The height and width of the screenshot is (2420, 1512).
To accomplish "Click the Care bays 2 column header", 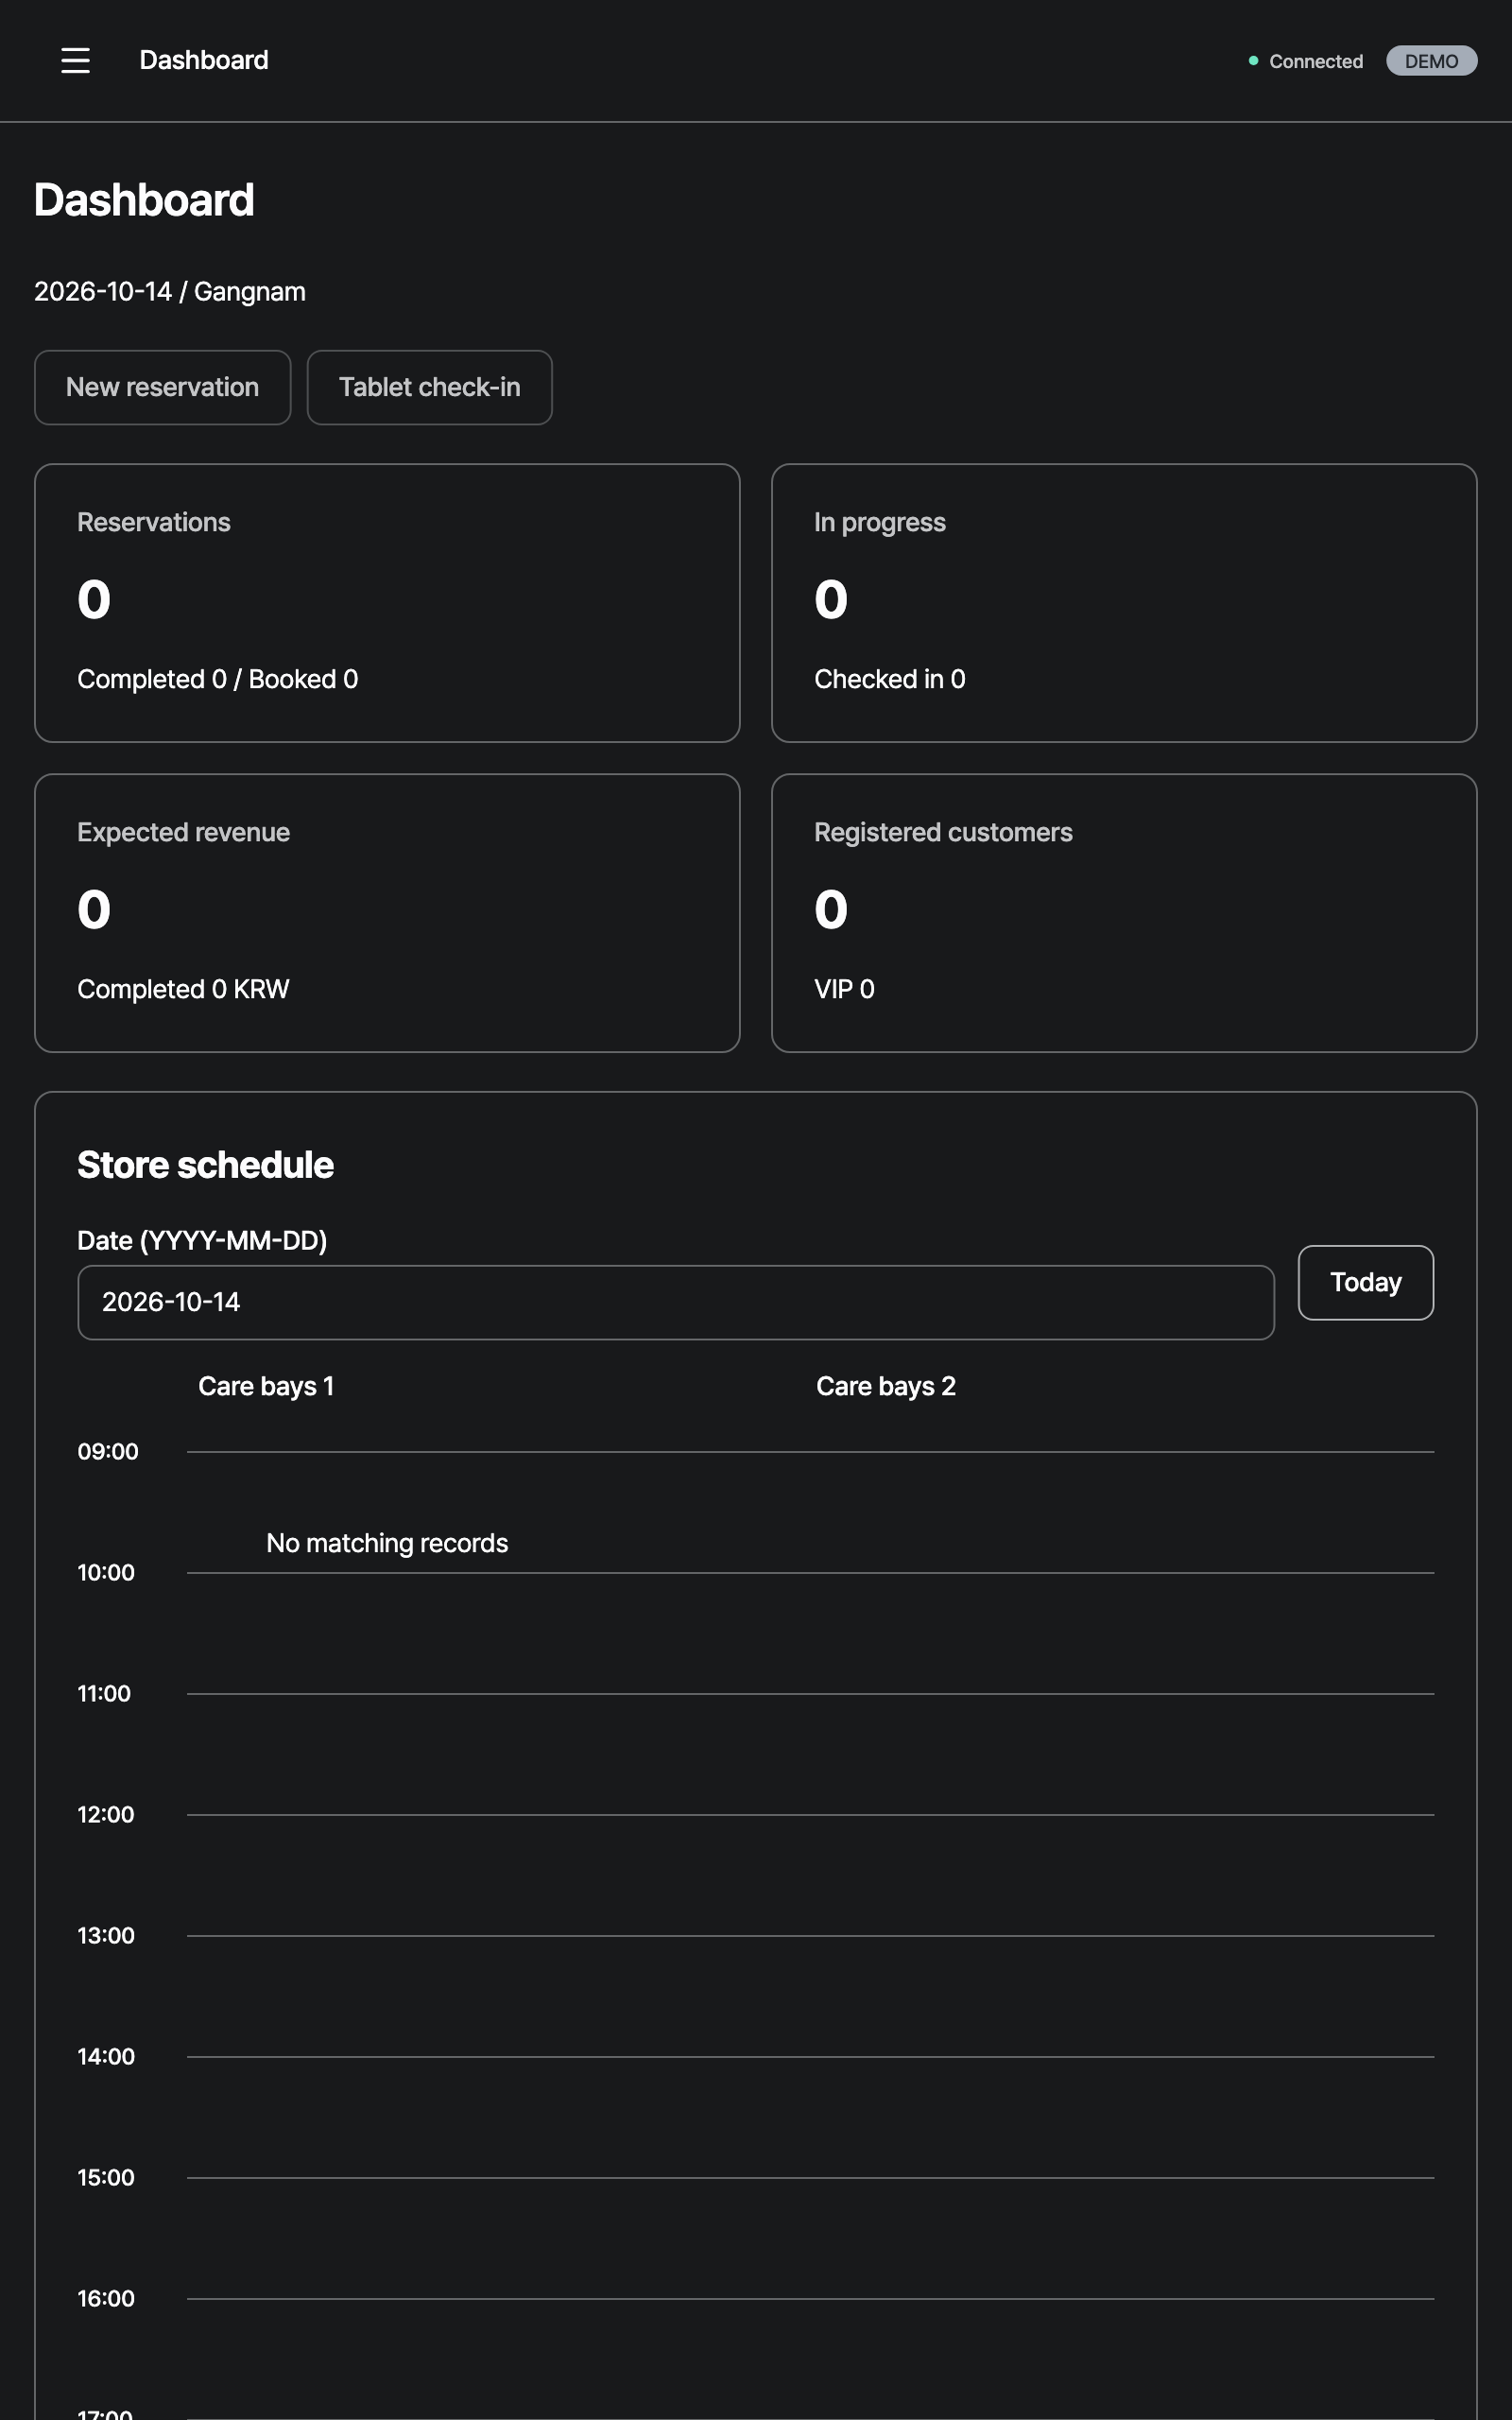I will 886,1386.
